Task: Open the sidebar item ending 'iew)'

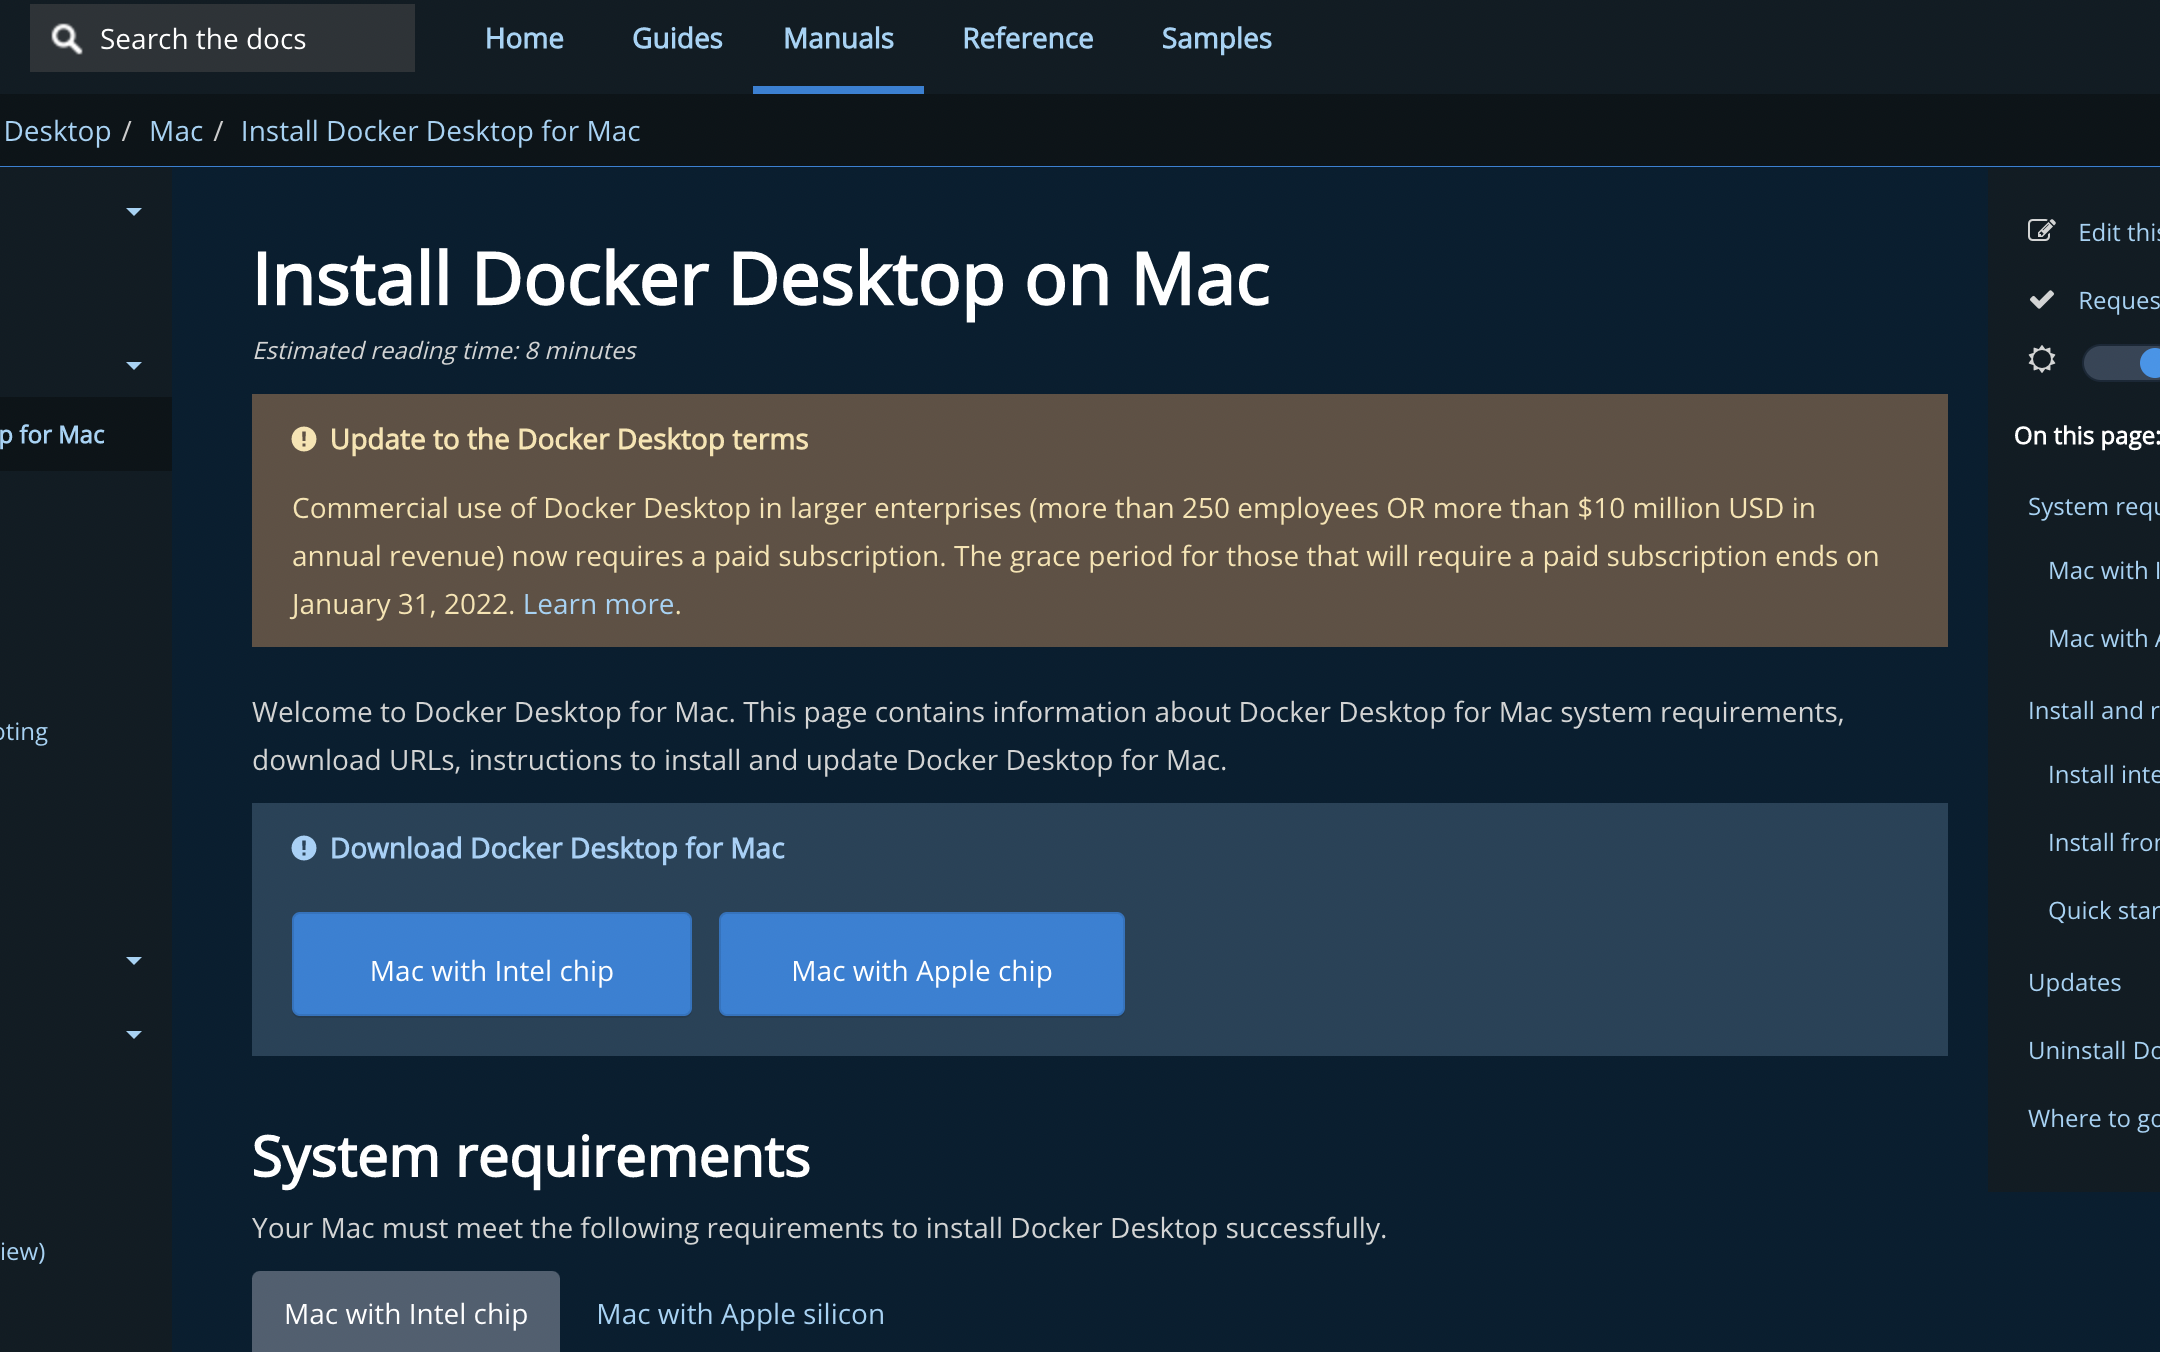Action: 23,1251
